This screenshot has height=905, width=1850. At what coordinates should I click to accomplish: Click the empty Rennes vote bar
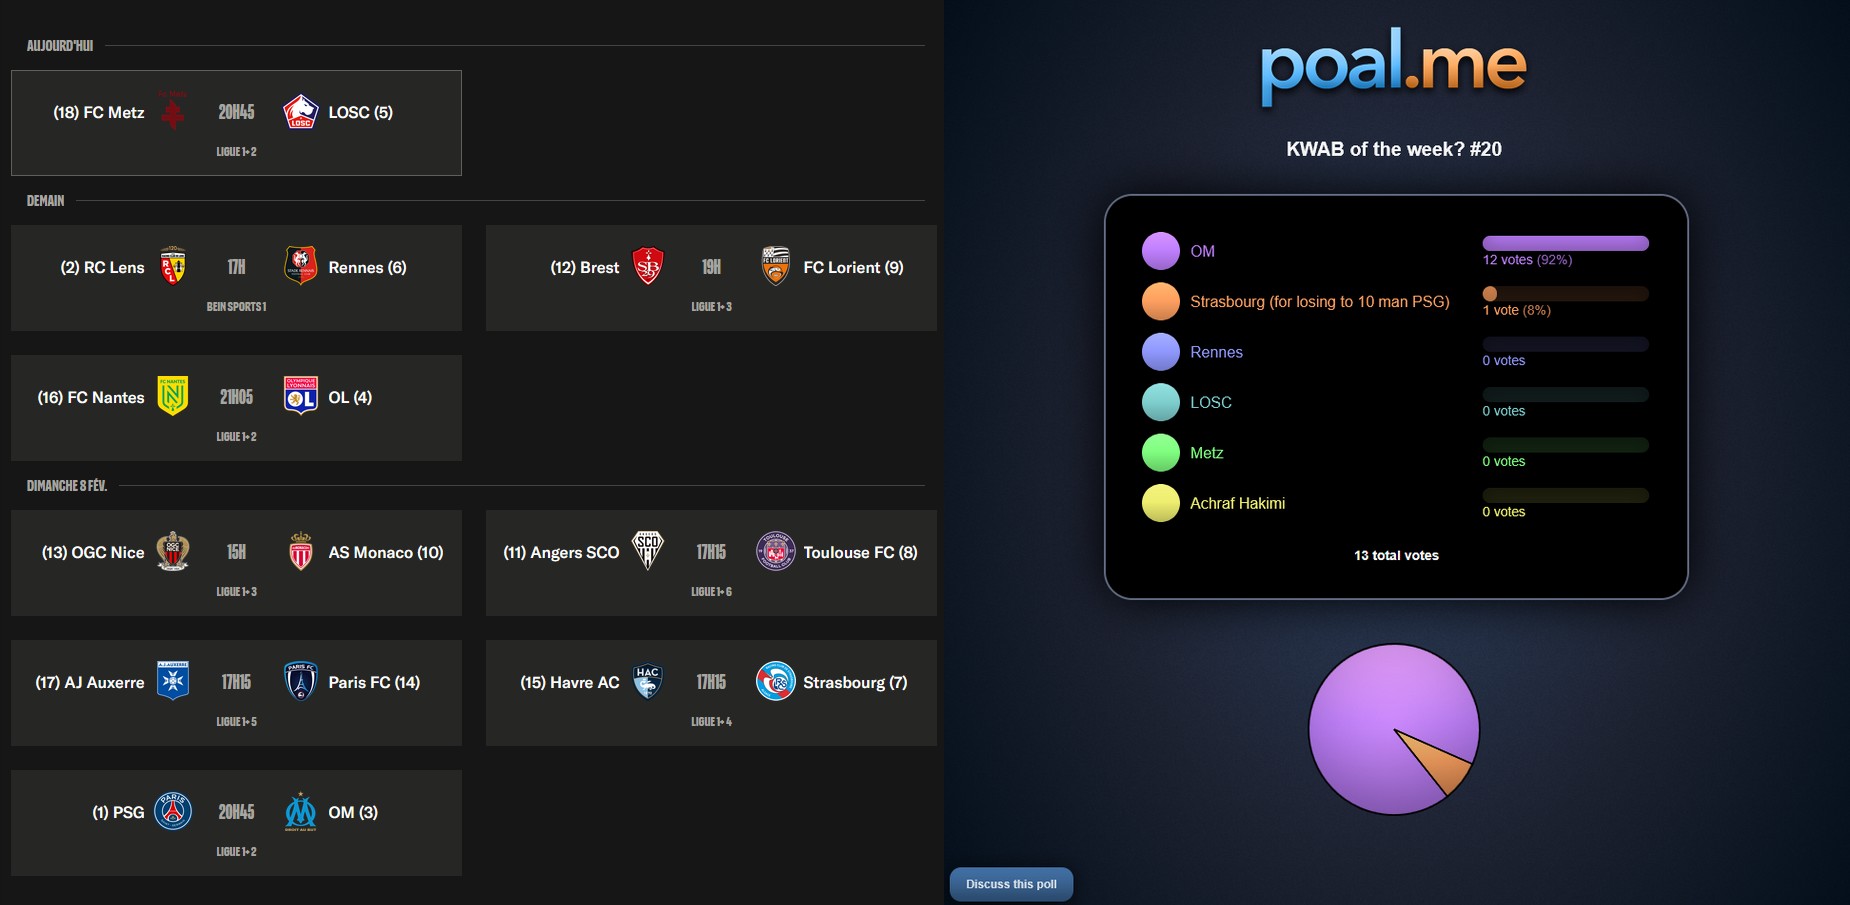tap(1565, 344)
